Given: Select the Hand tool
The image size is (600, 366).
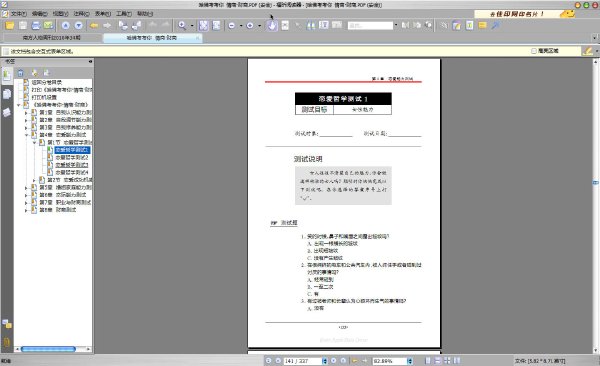Looking at the screenshot, I should pos(272,26).
